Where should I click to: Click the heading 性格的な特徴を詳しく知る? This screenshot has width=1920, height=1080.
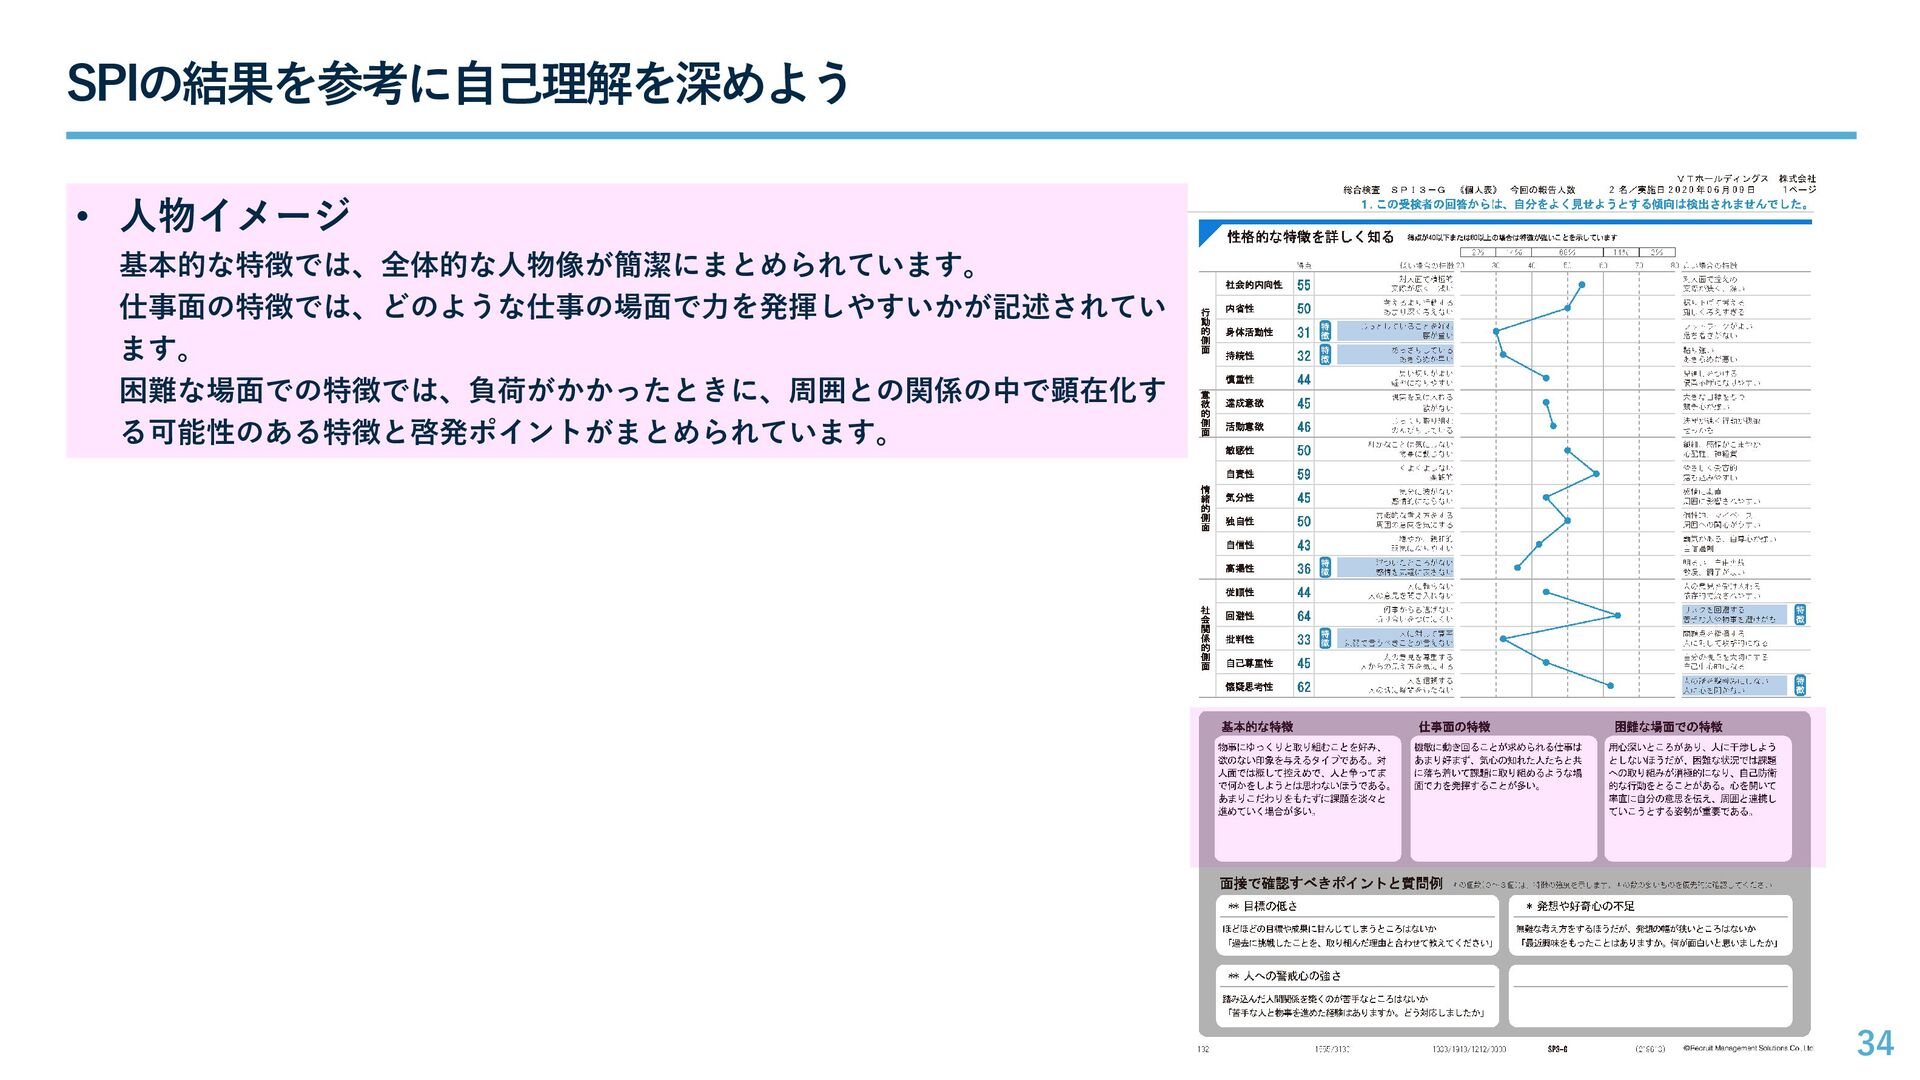(1310, 237)
